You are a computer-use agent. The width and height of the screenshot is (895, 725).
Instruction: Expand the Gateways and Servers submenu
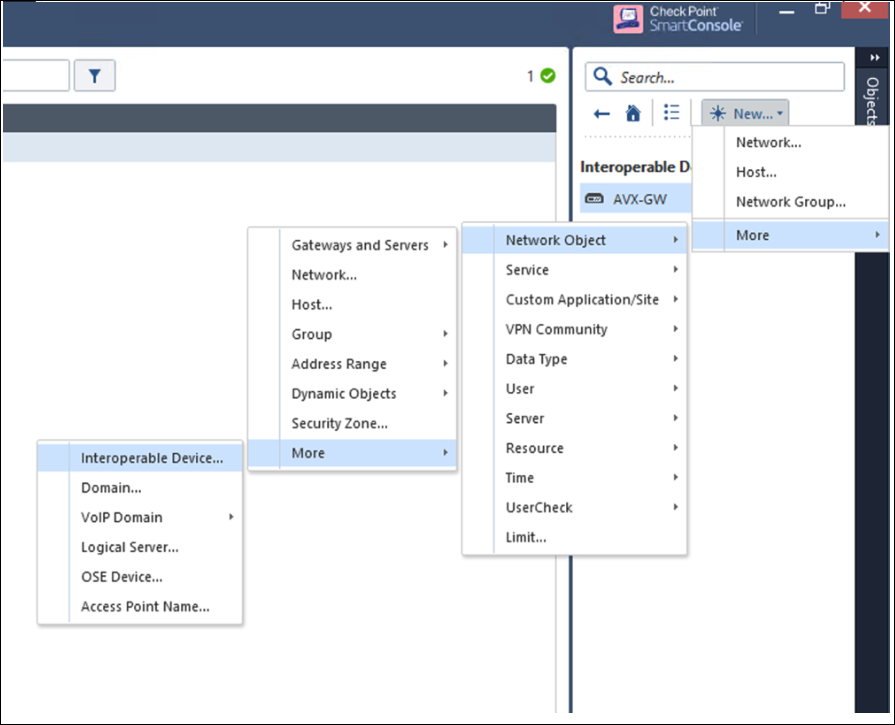359,245
